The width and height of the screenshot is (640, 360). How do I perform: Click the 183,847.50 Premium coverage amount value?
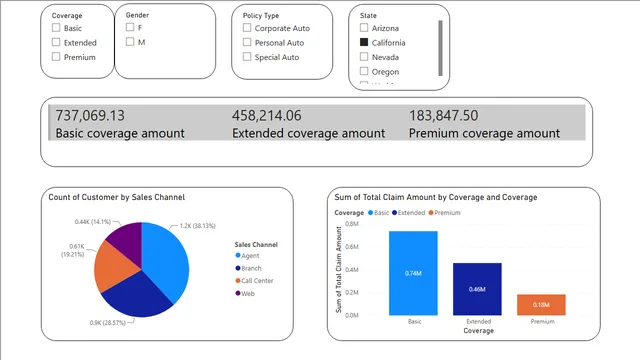click(444, 116)
